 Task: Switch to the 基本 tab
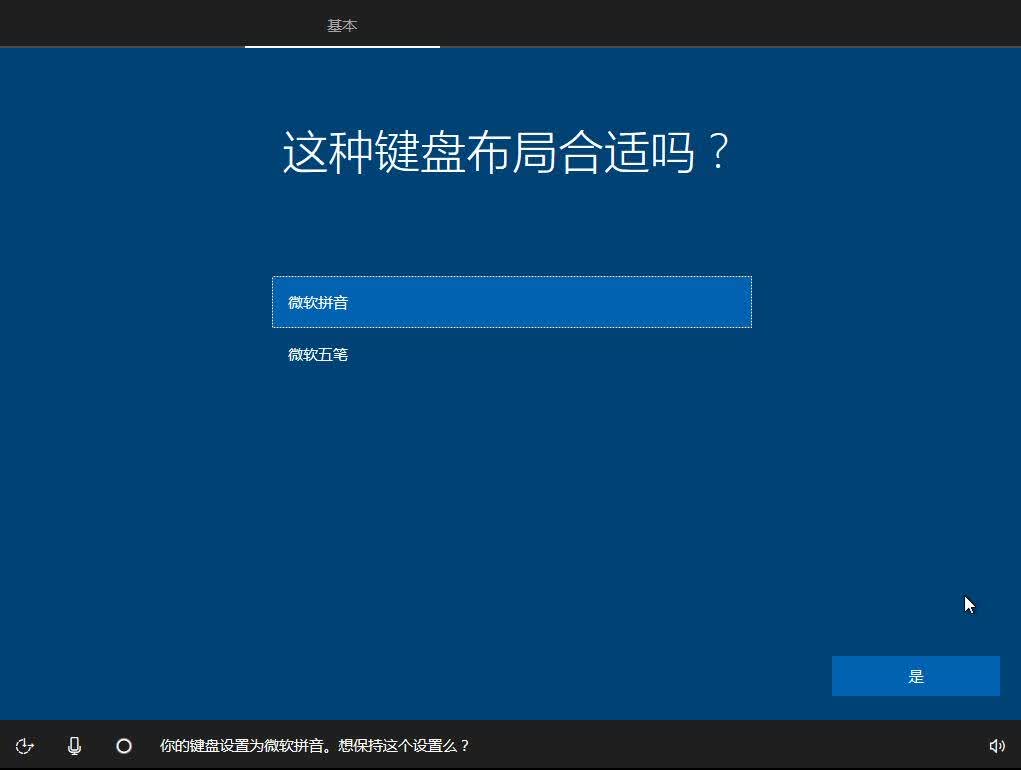click(342, 25)
